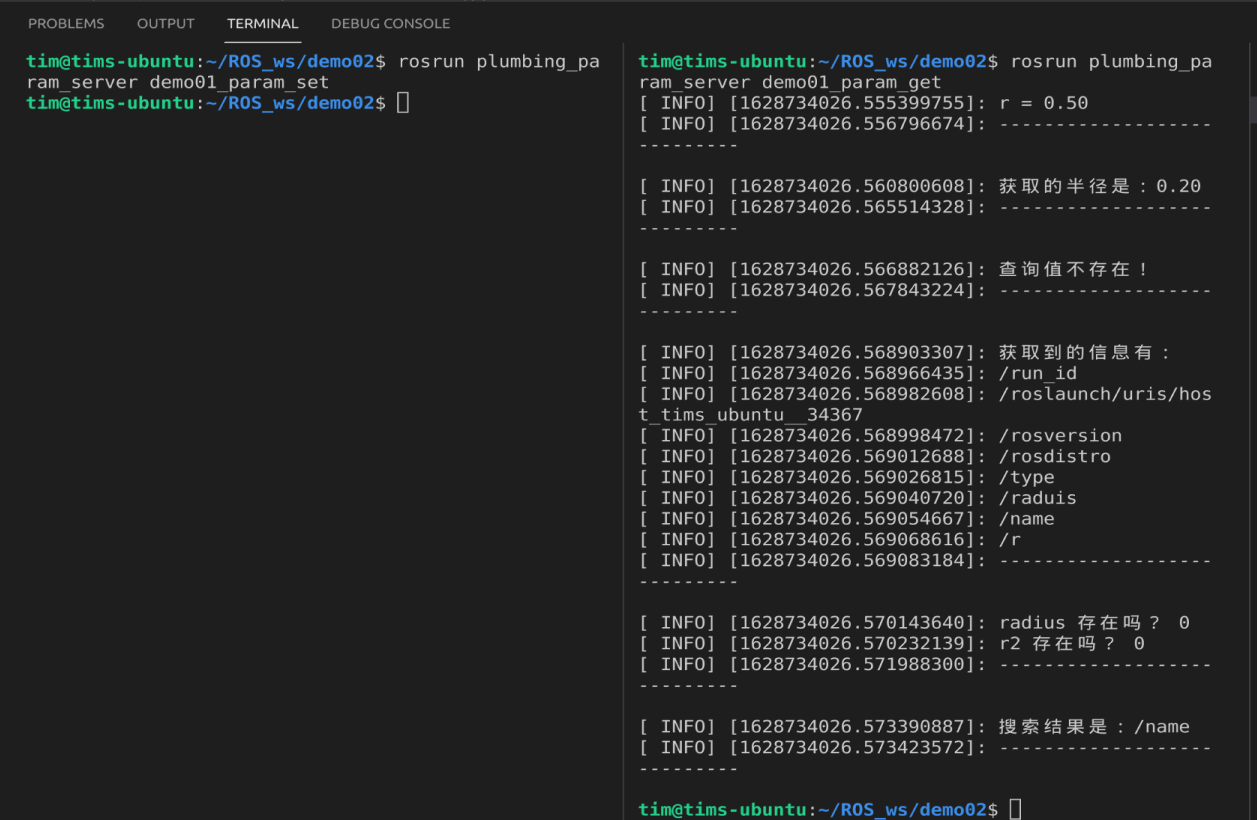Select the TERMINAL tab

263,23
